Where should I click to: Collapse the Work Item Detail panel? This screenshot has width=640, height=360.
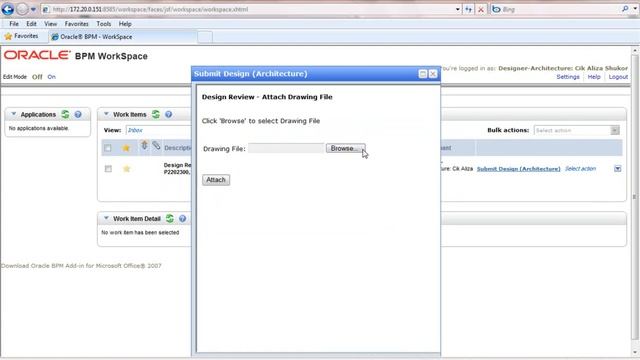[106, 218]
